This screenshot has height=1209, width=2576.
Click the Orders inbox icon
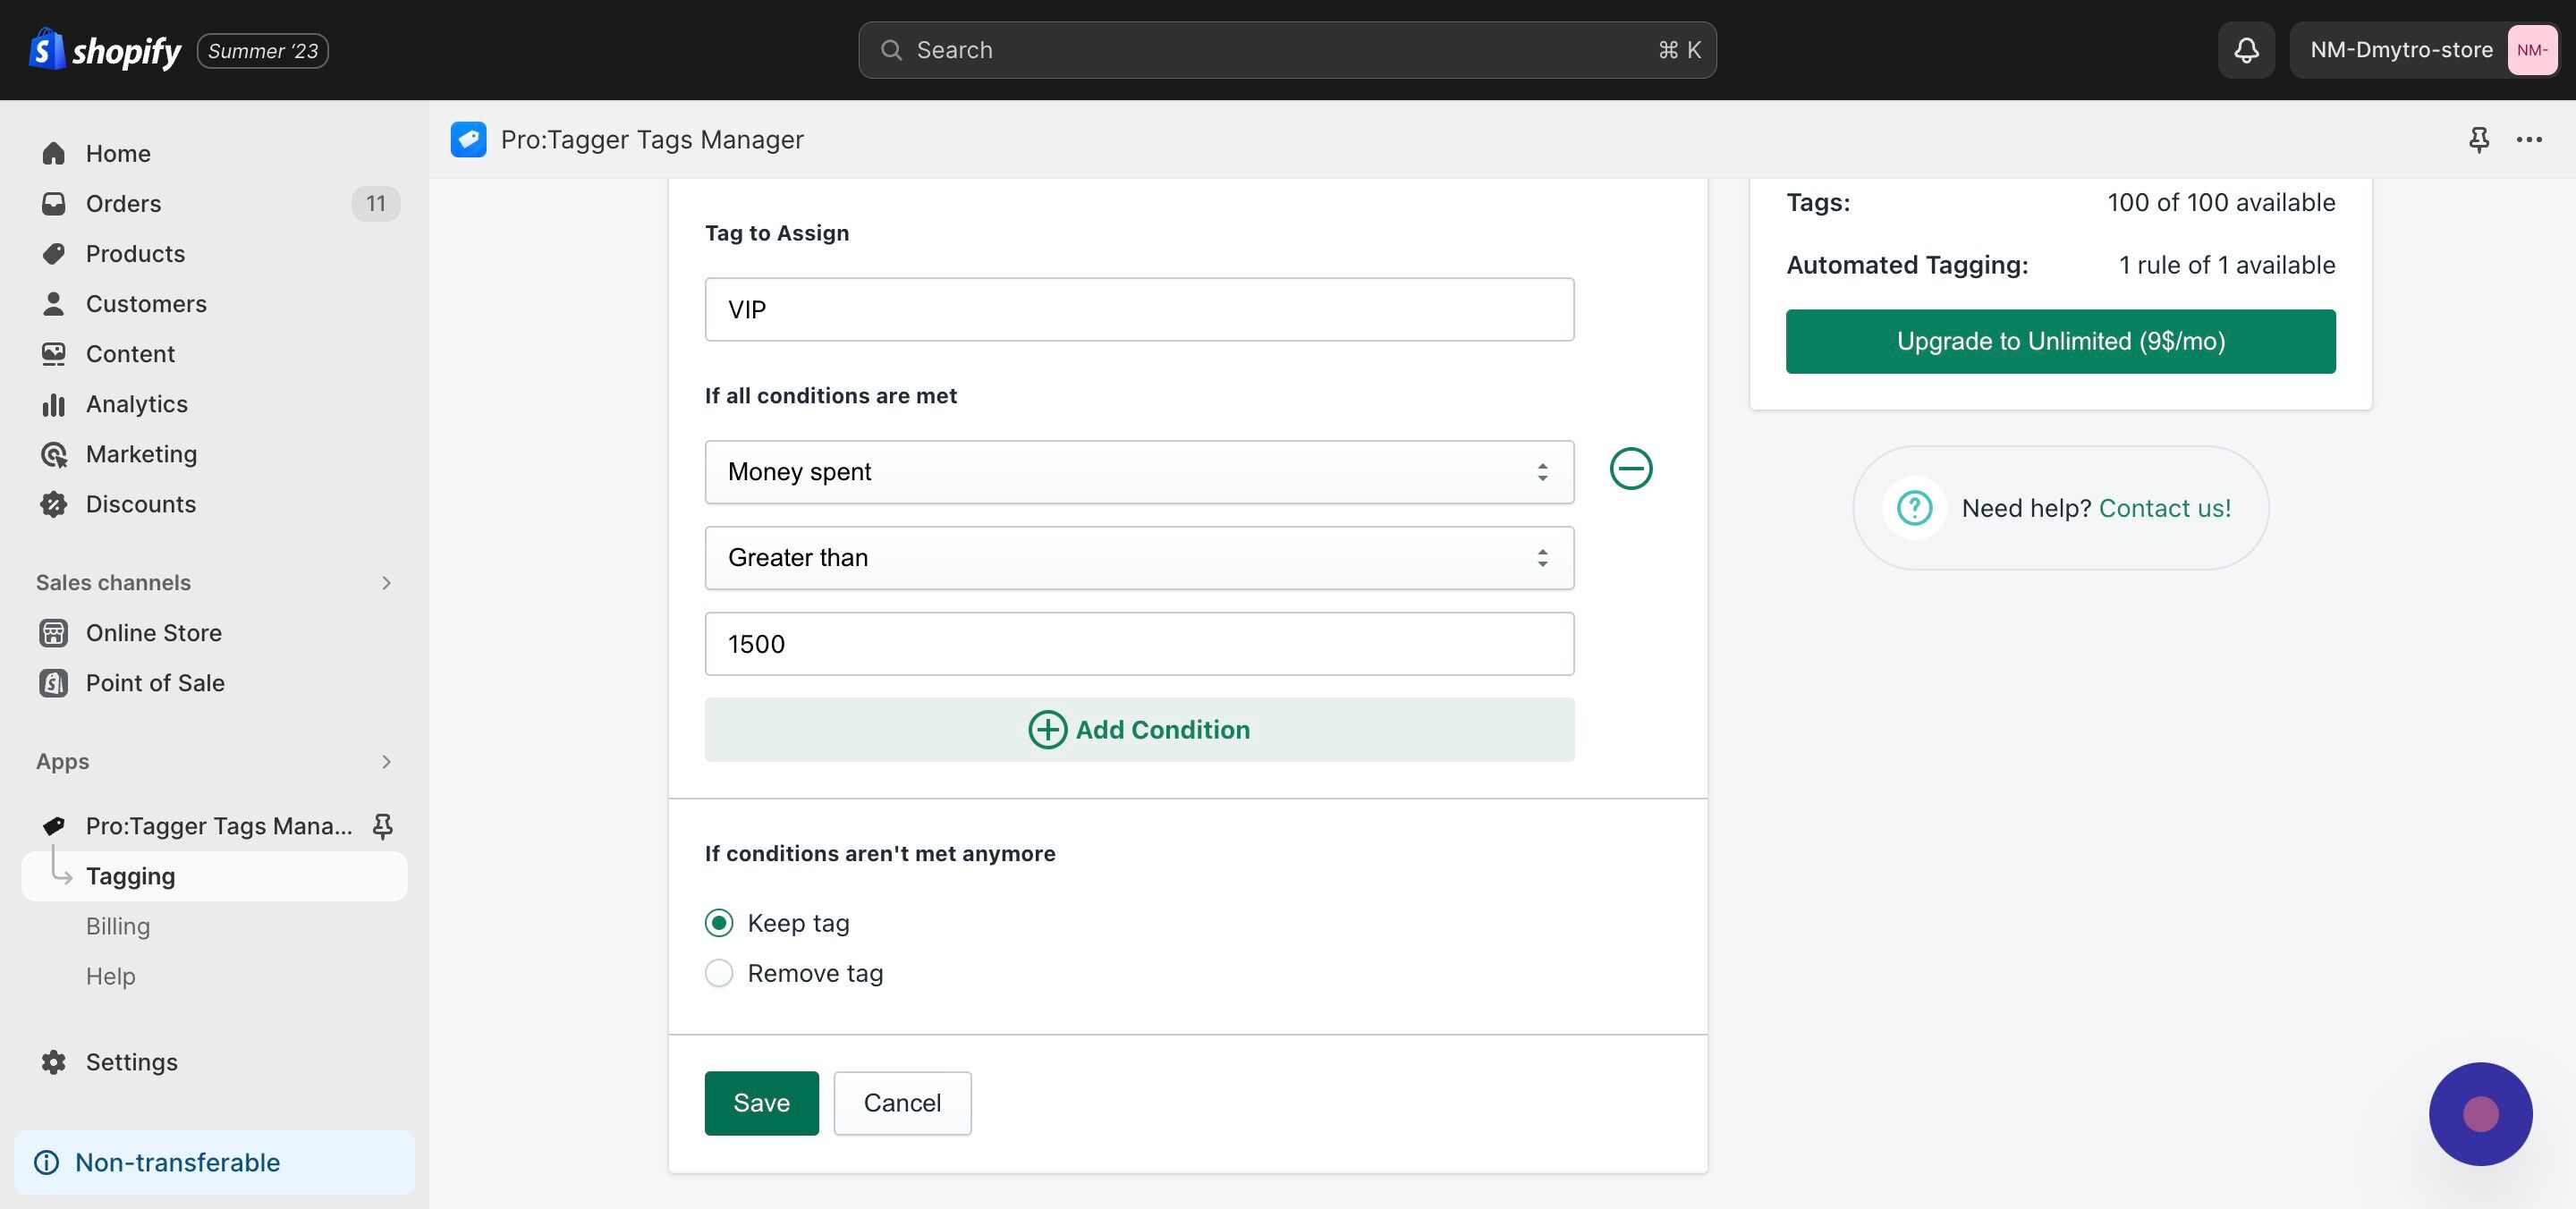[54, 203]
